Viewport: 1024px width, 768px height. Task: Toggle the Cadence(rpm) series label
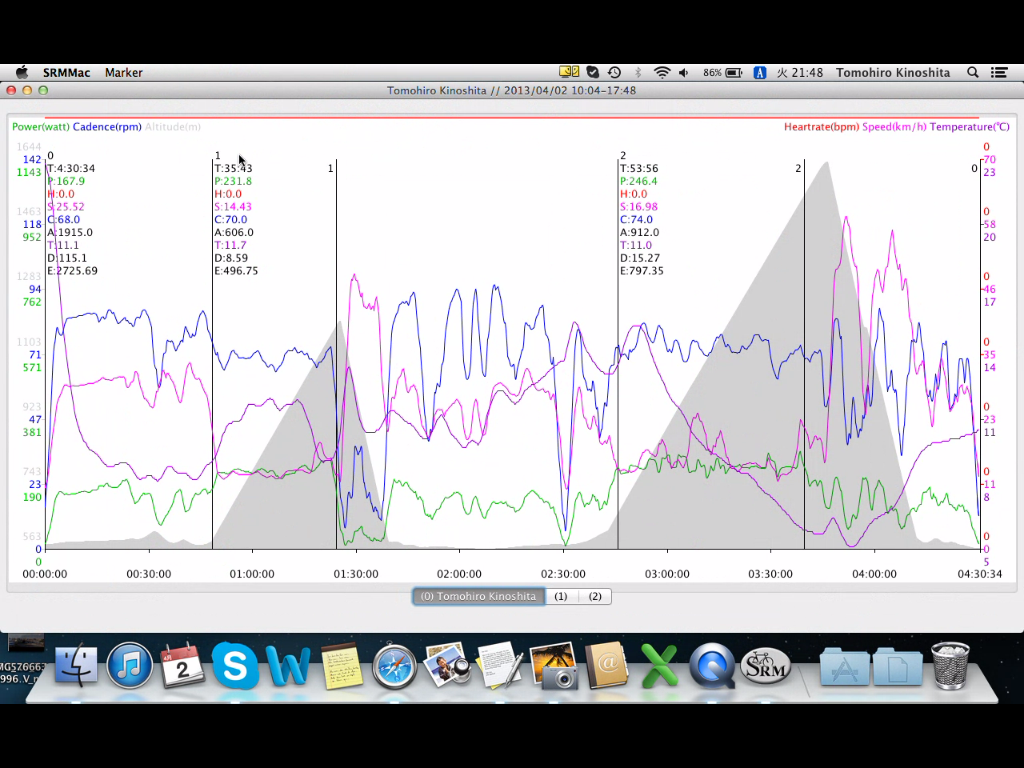point(107,127)
